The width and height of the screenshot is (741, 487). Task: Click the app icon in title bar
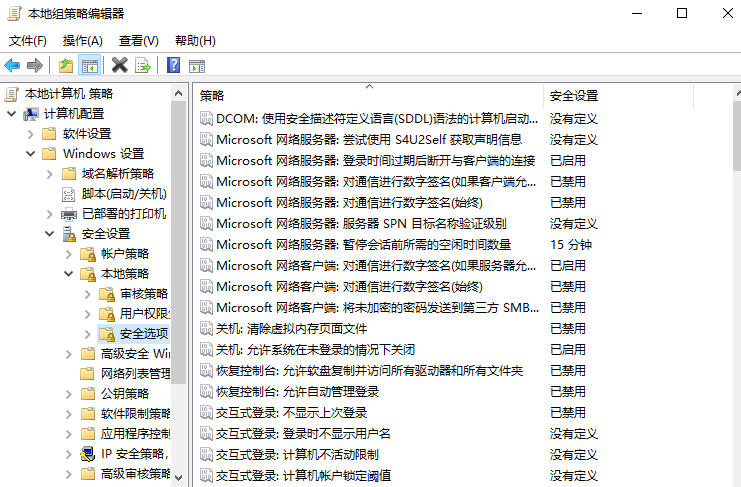[14, 13]
